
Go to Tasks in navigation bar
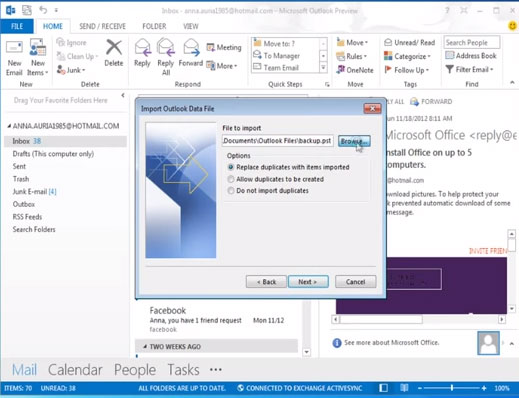[x=183, y=370]
